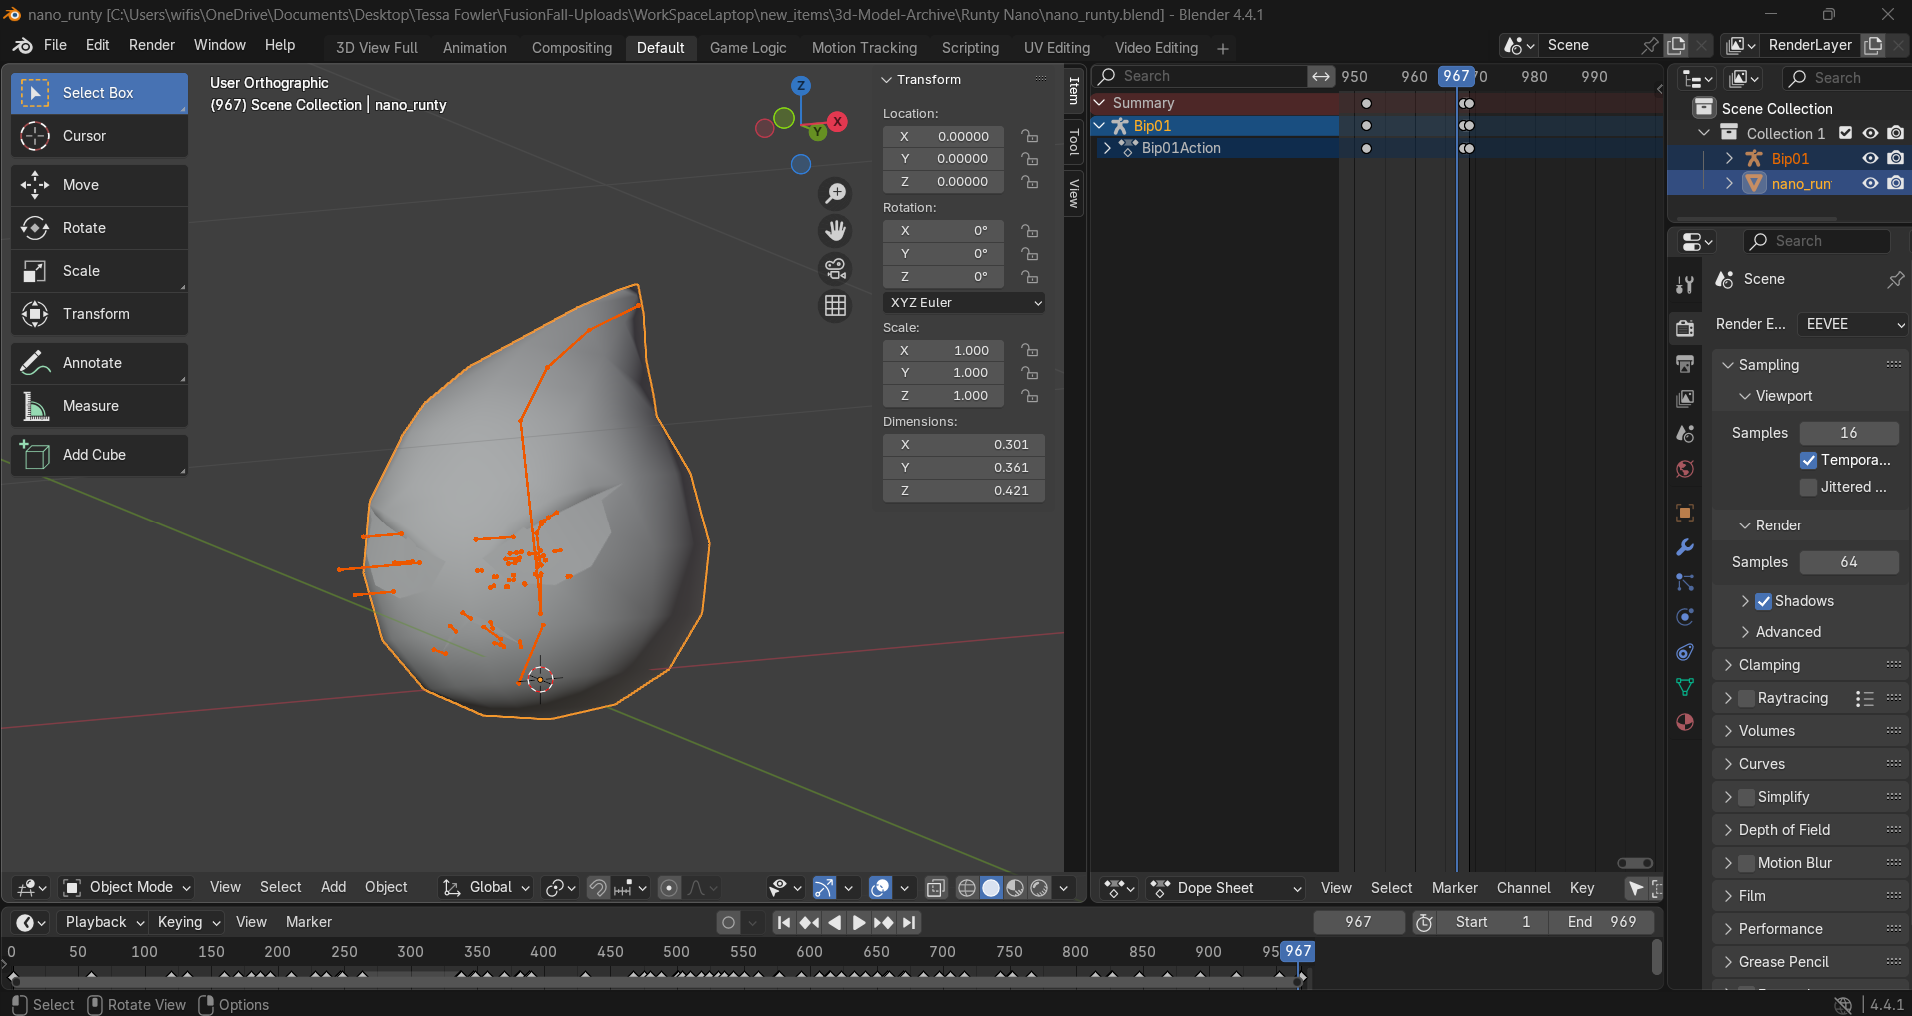Enable the Jittered Shadows checkbox

click(1808, 487)
